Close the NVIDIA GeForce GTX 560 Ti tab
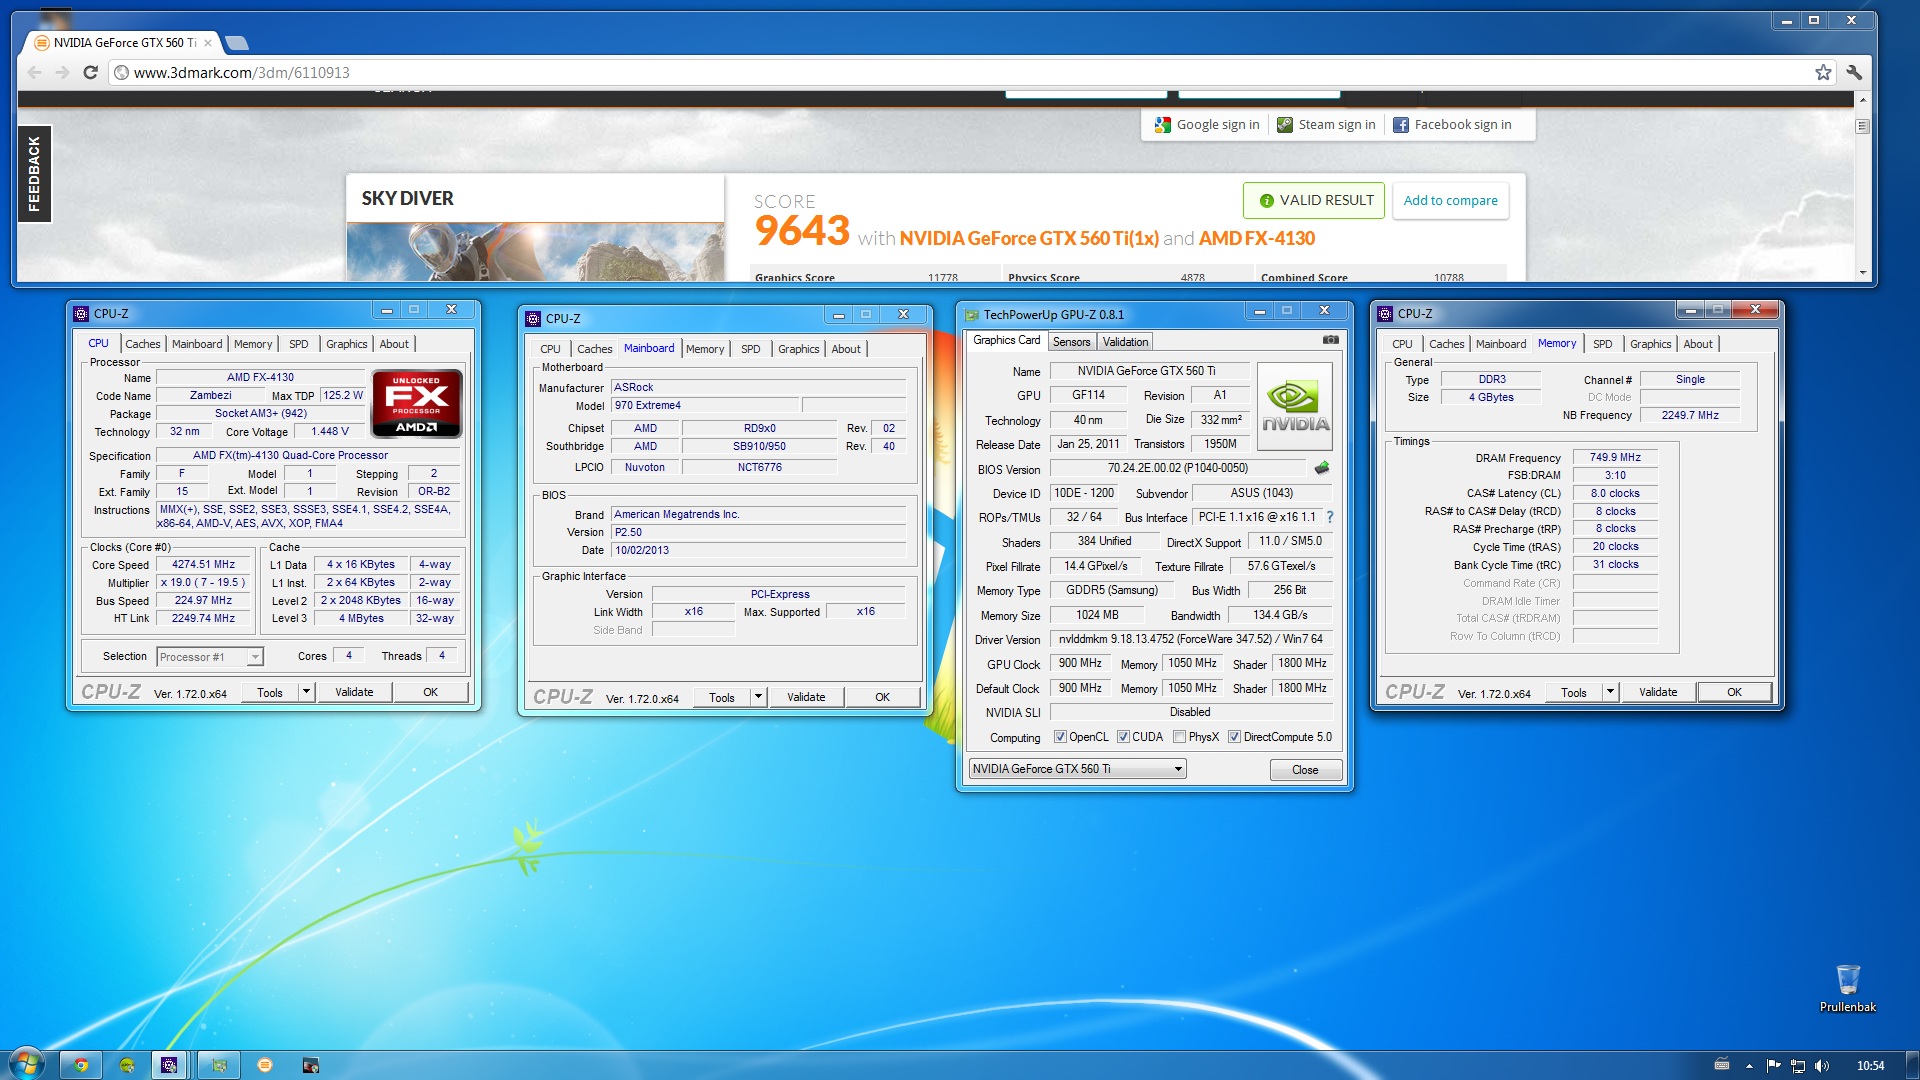Image resolution: width=1920 pixels, height=1080 pixels. pos(208,43)
